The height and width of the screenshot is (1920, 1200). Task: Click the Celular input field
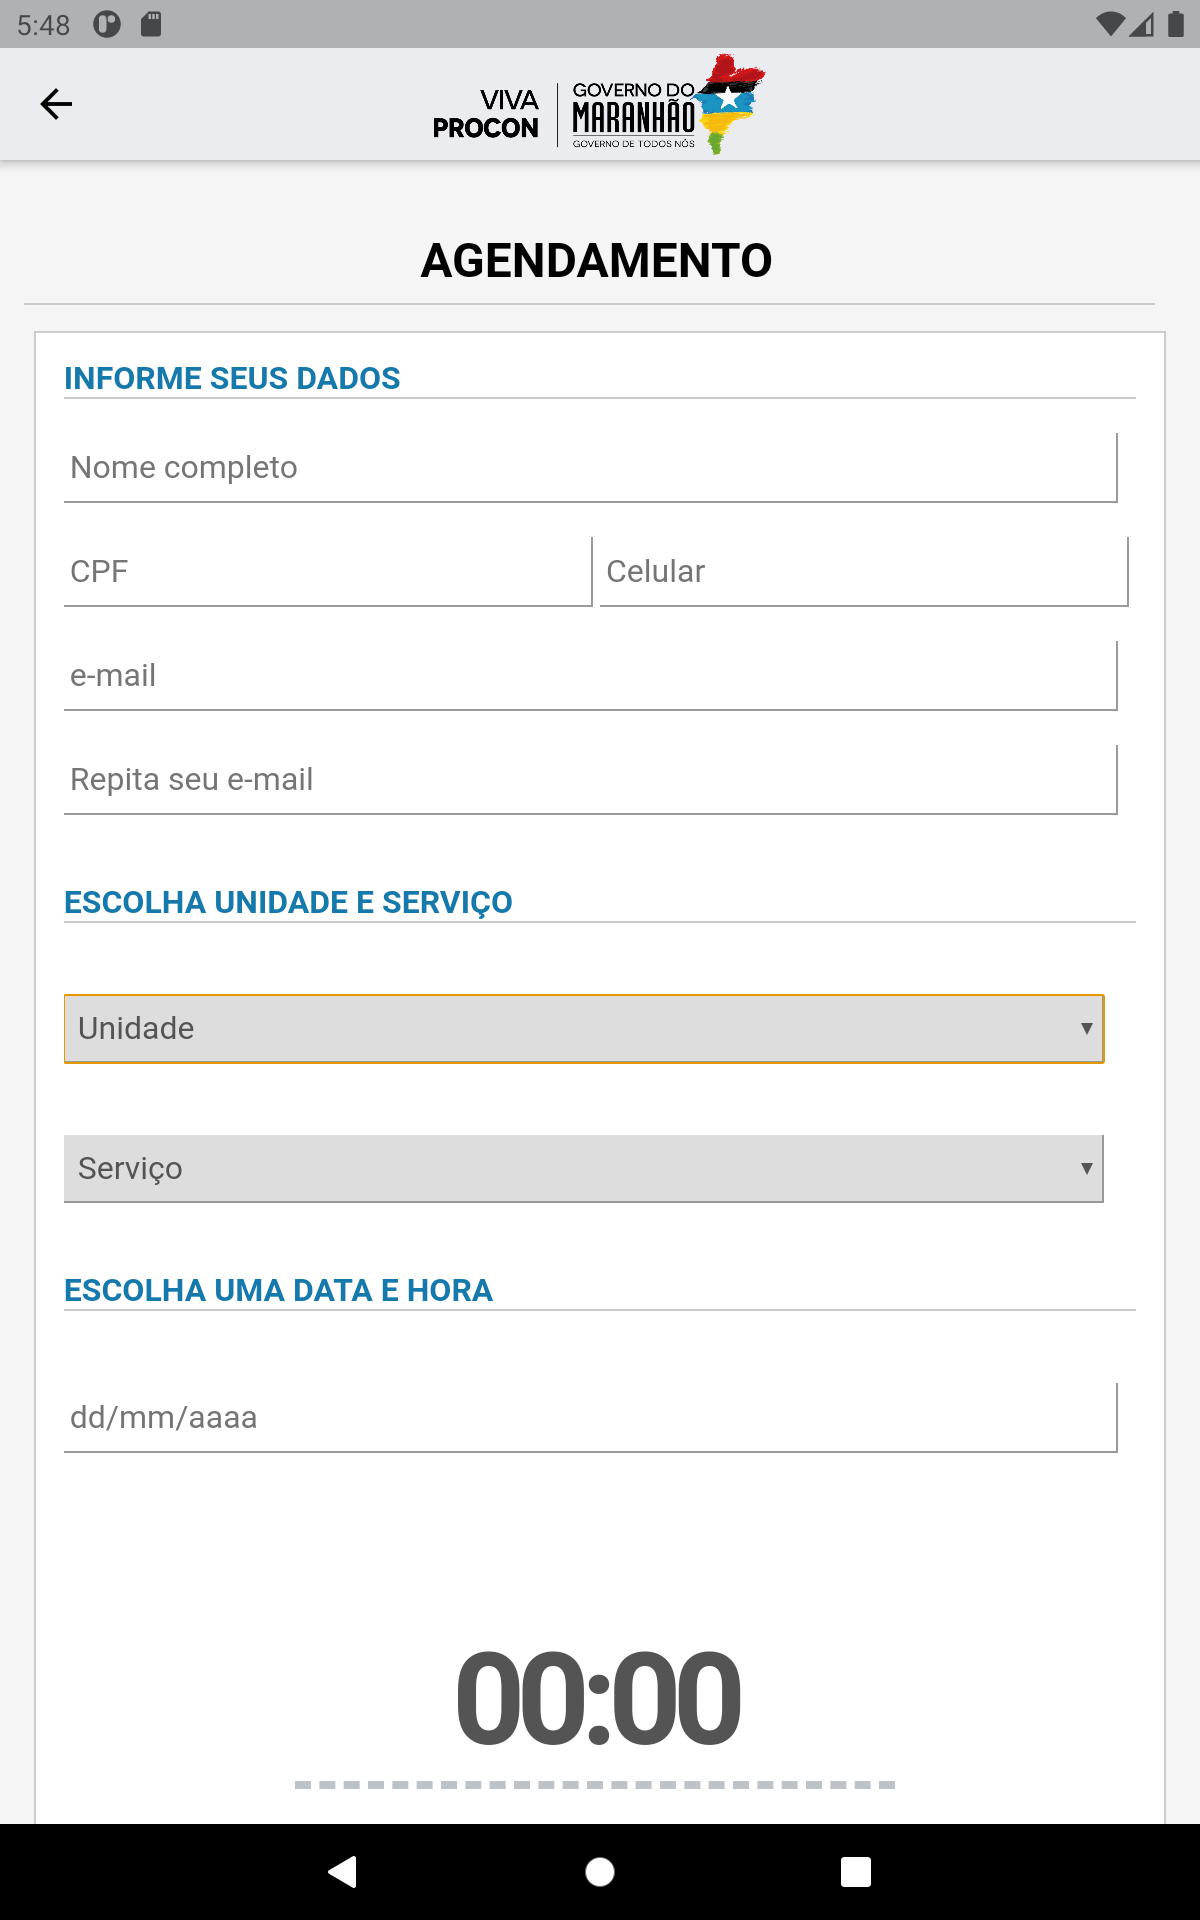pyautogui.click(x=862, y=572)
